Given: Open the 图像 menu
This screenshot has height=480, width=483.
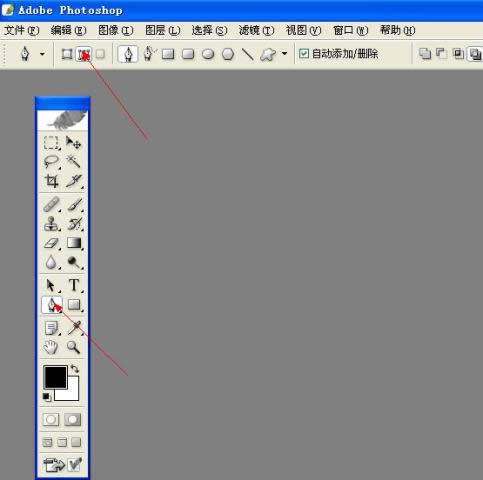Looking at the screenshot, I should pos(116,31).
